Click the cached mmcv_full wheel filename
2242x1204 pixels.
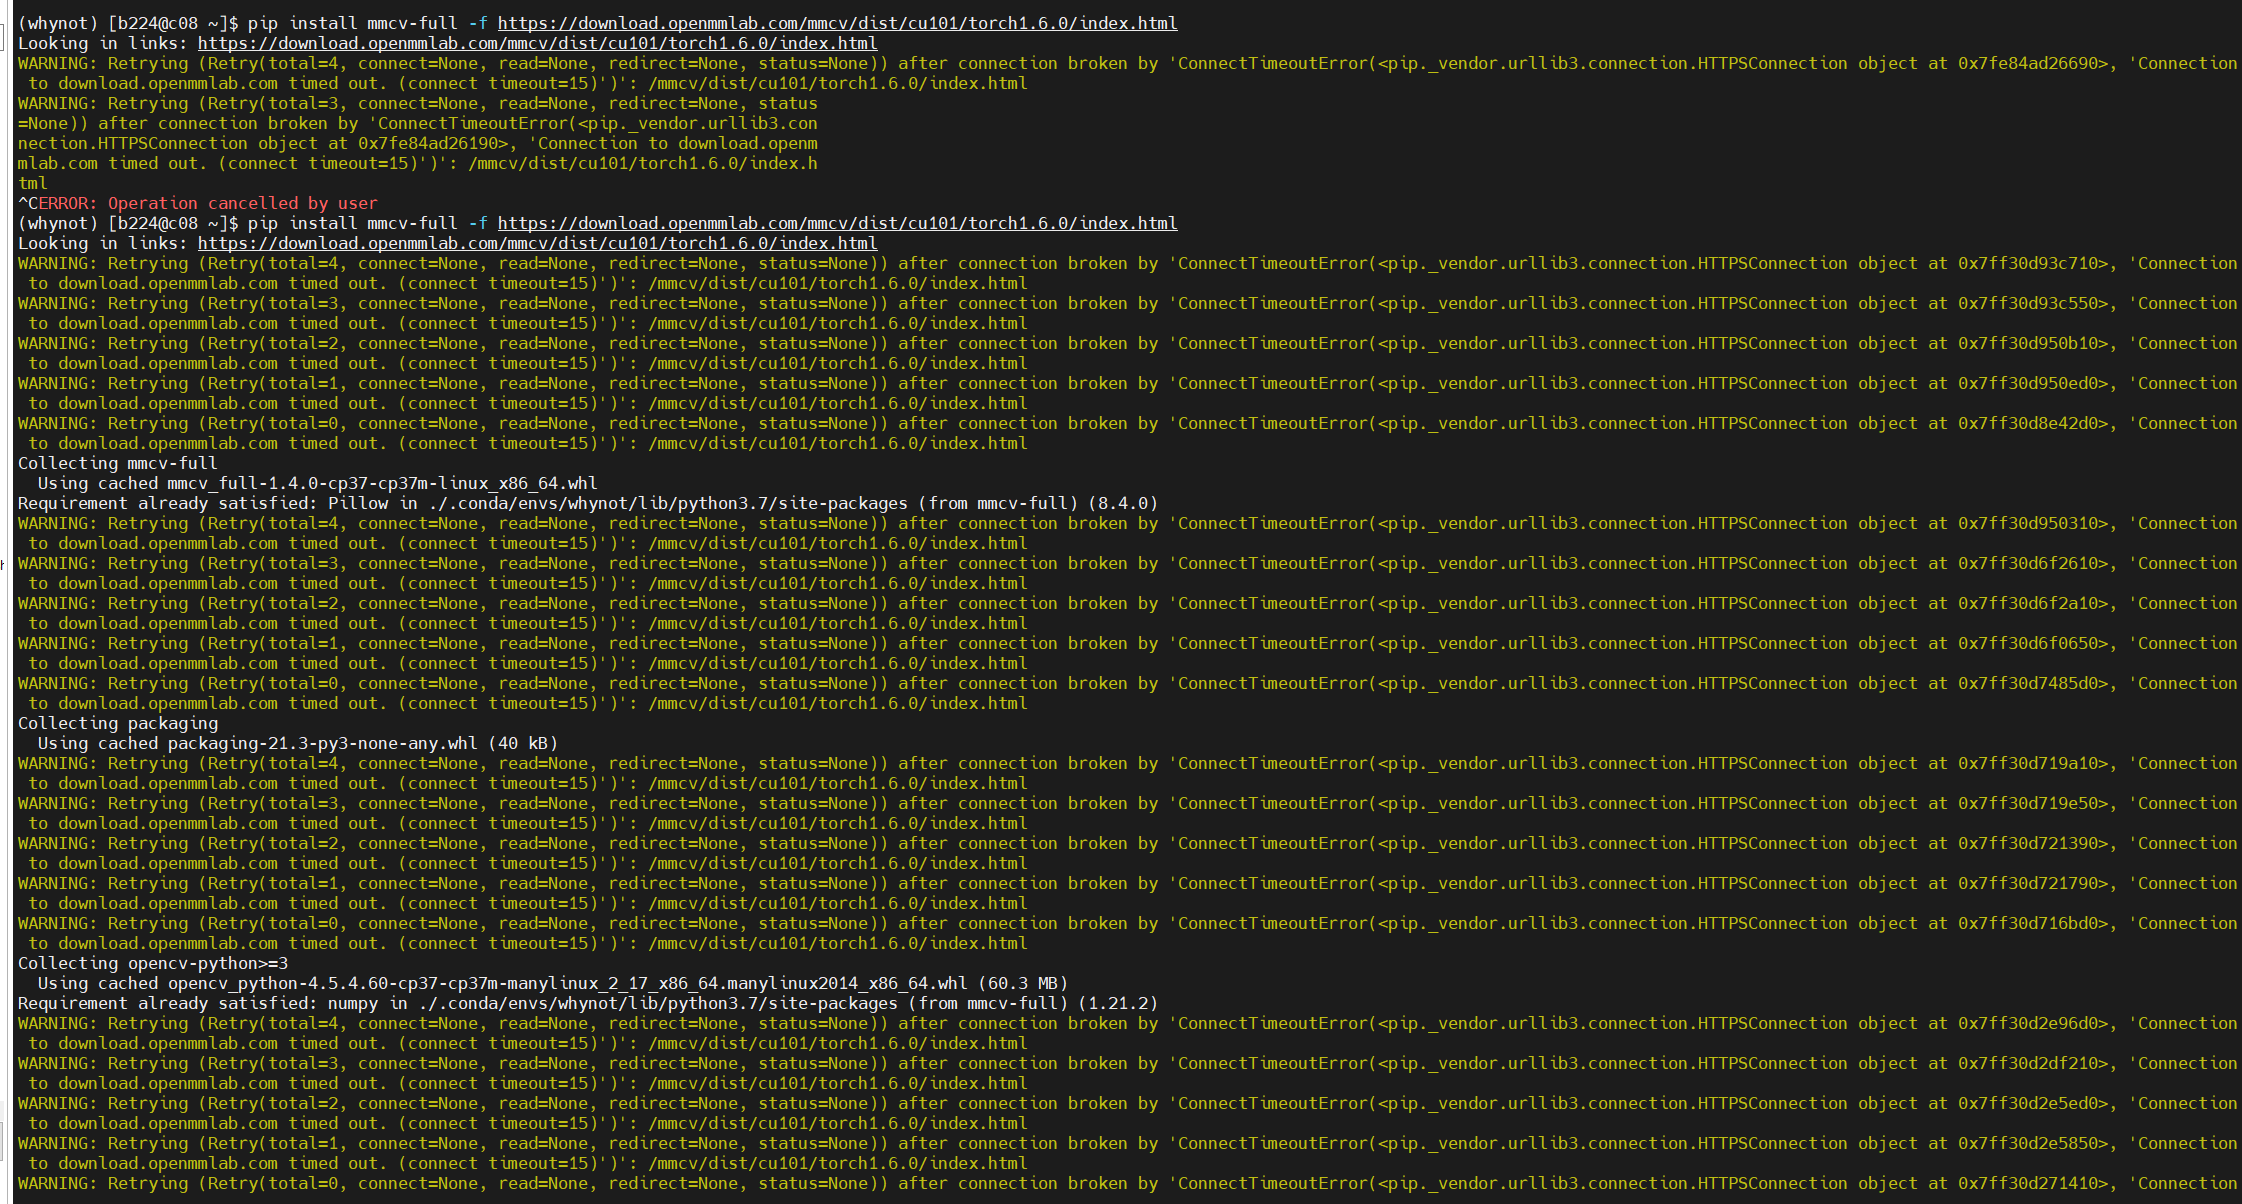click(x=318, y=483)
